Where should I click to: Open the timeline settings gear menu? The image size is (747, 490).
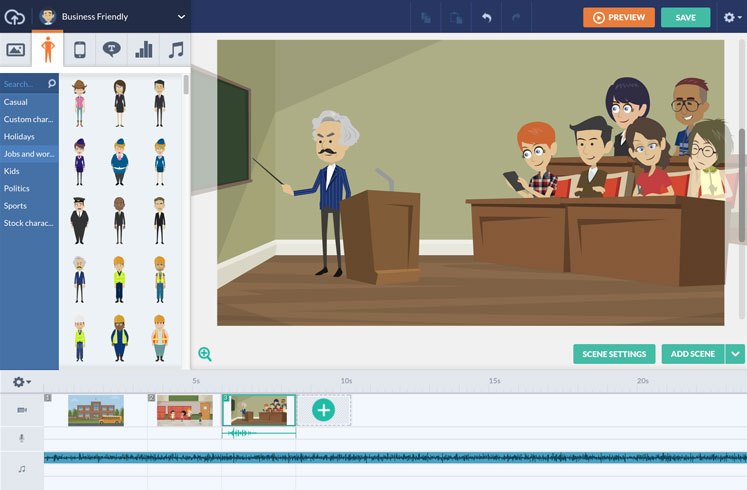[x=21, y=381]
